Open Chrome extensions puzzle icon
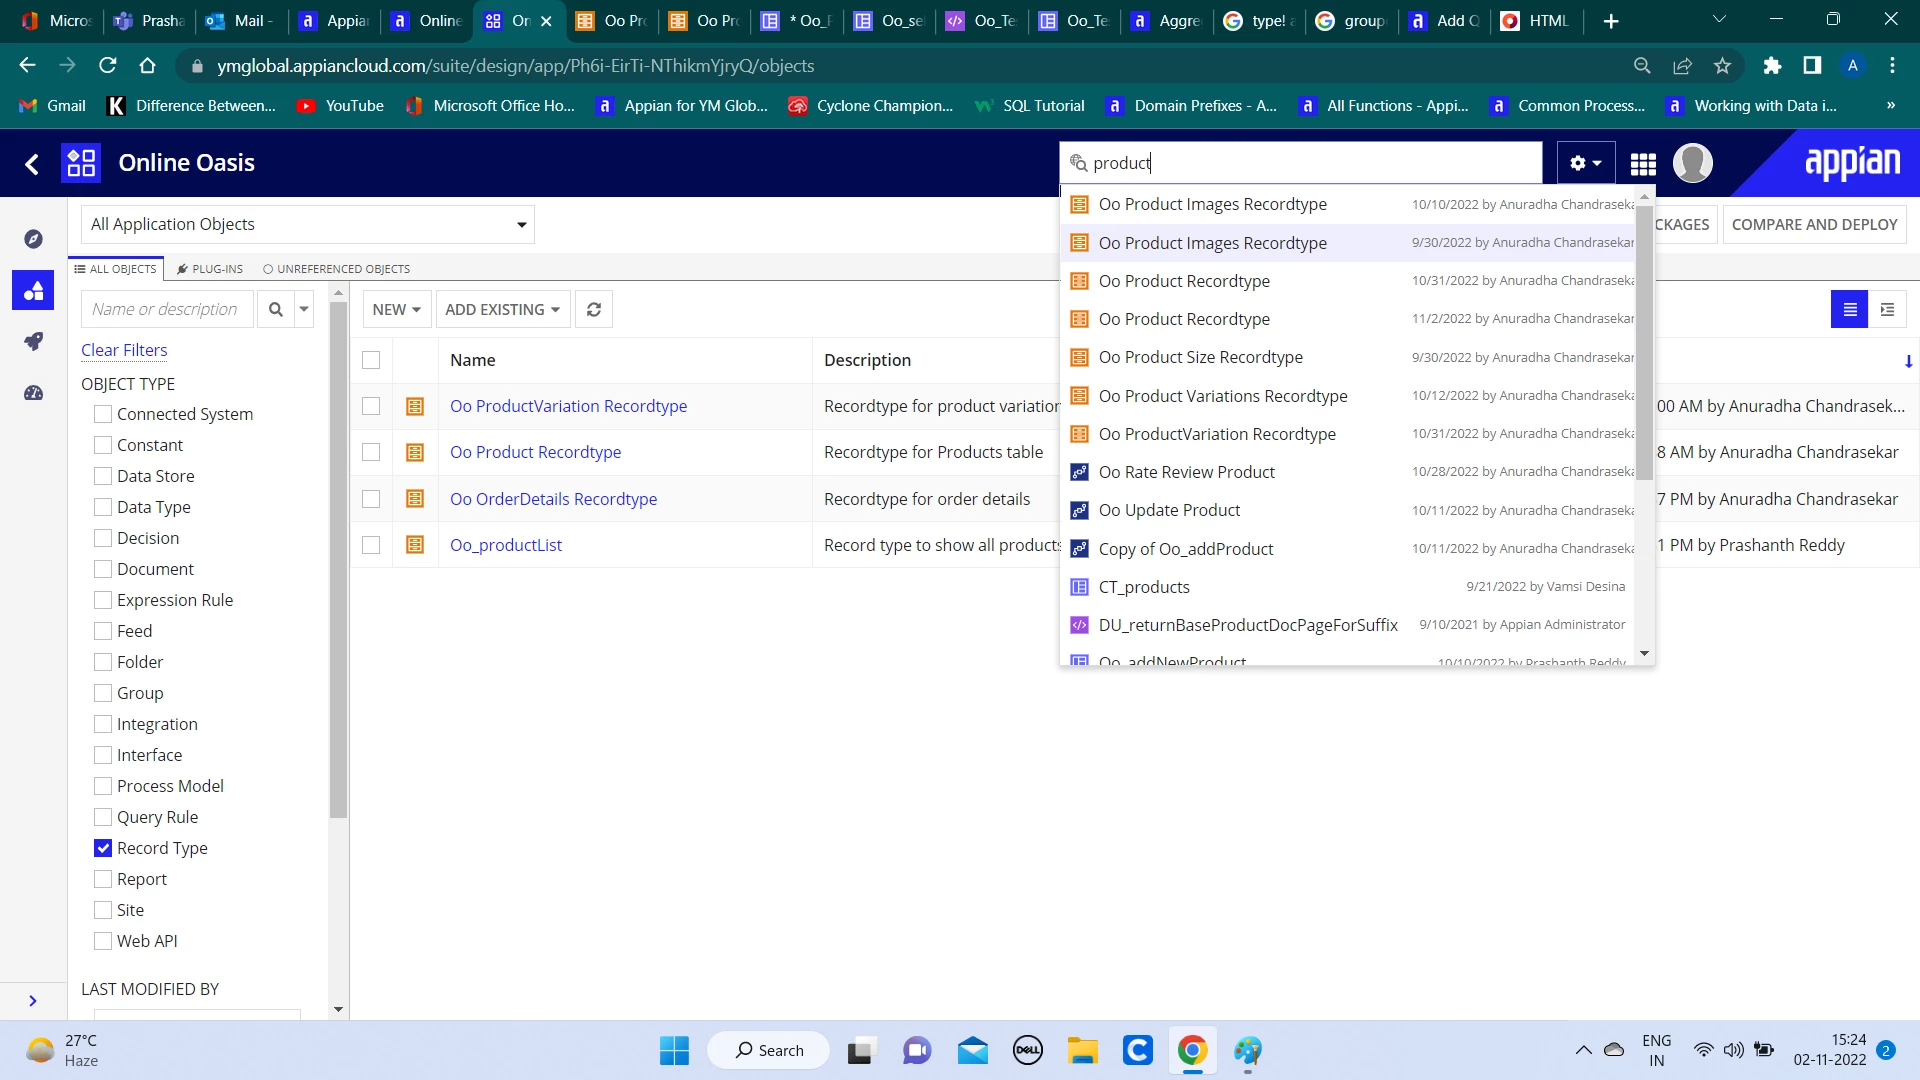The width and height of the screenshot is (1920, 1080). (1772, 66)
